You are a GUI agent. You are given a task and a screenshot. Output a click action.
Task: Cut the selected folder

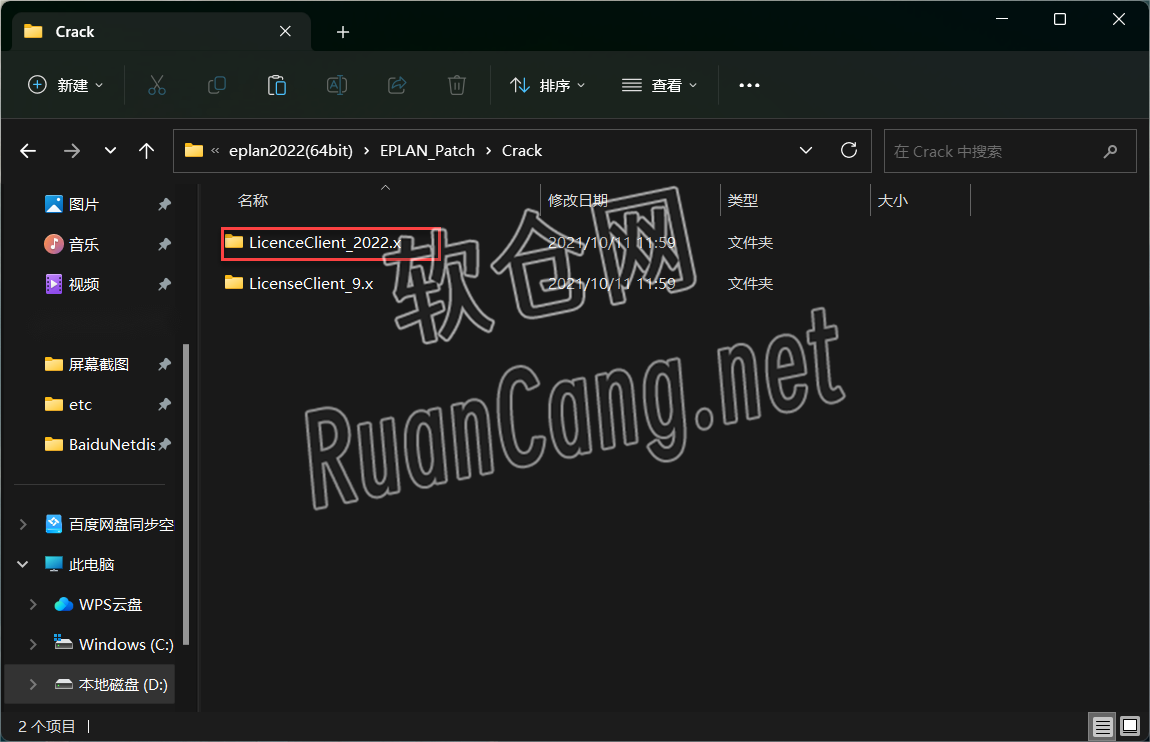pyautogui.click(x=157, y=85)
